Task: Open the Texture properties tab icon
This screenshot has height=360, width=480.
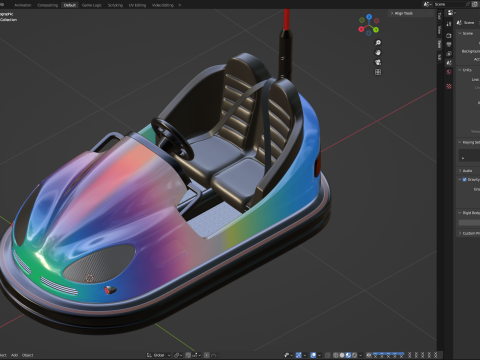Action: coord(449,86)
